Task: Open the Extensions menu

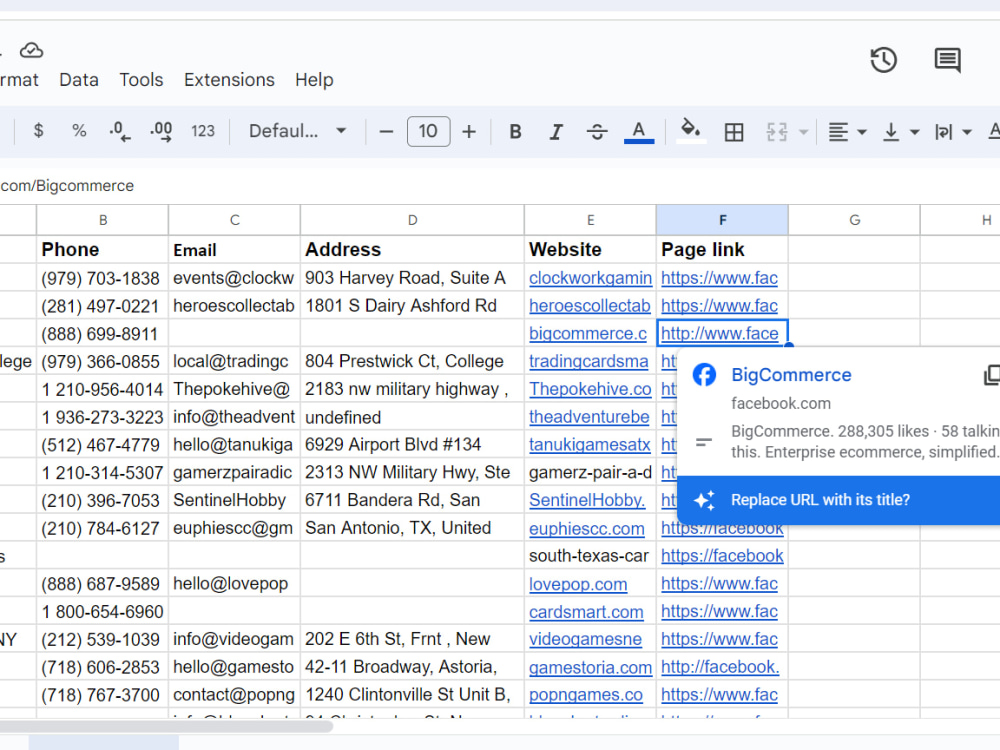Action: tap(229, 80)
